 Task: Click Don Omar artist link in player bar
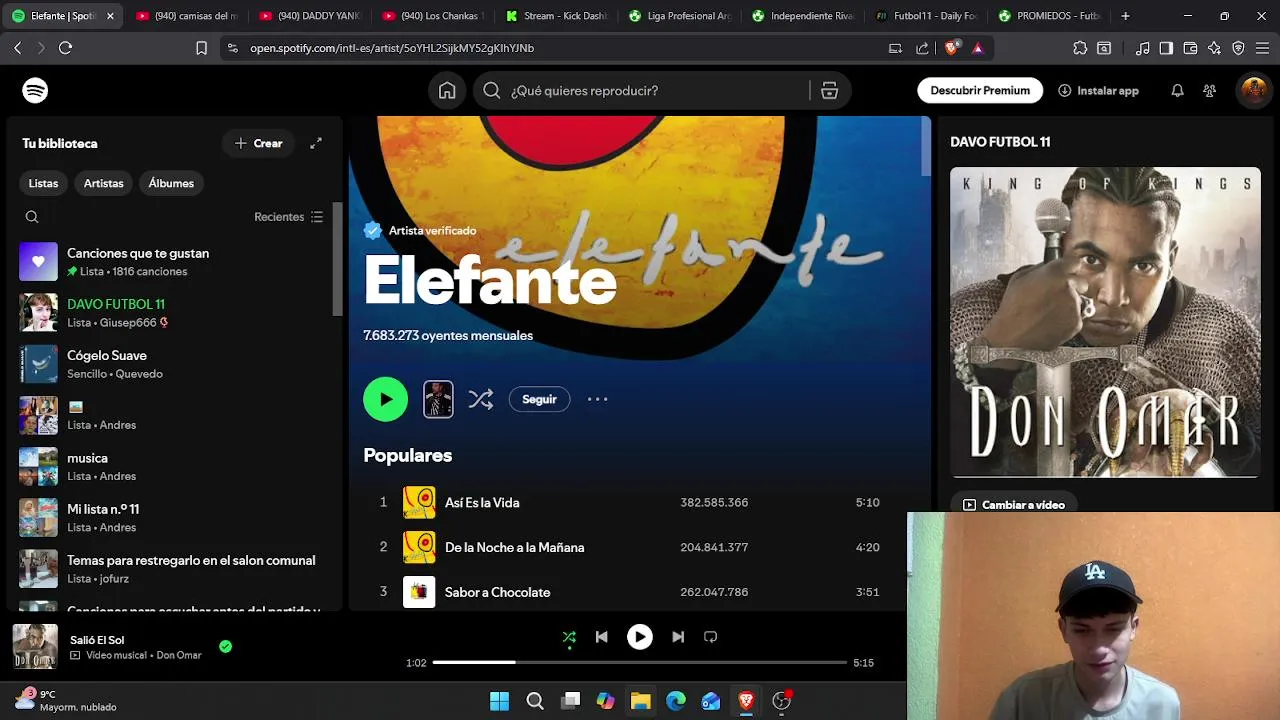click(179, 656)
